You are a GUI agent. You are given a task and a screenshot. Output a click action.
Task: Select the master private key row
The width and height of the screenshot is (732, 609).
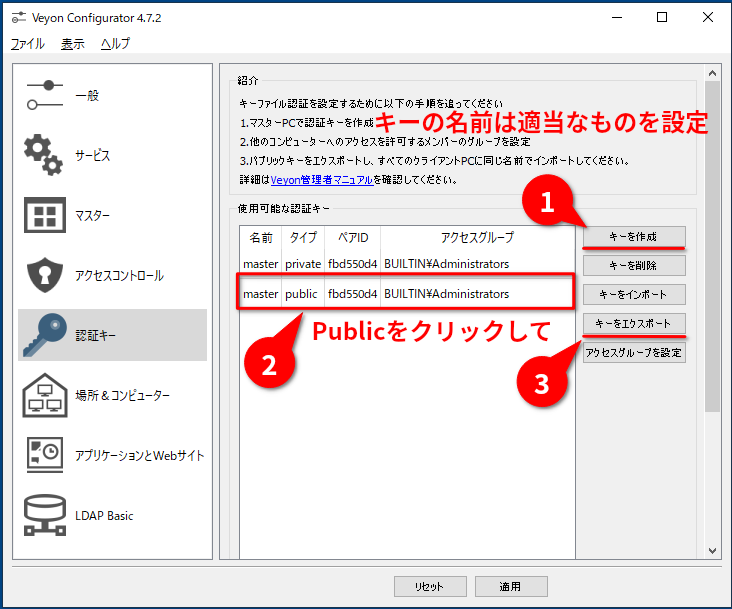click(407, 264)
